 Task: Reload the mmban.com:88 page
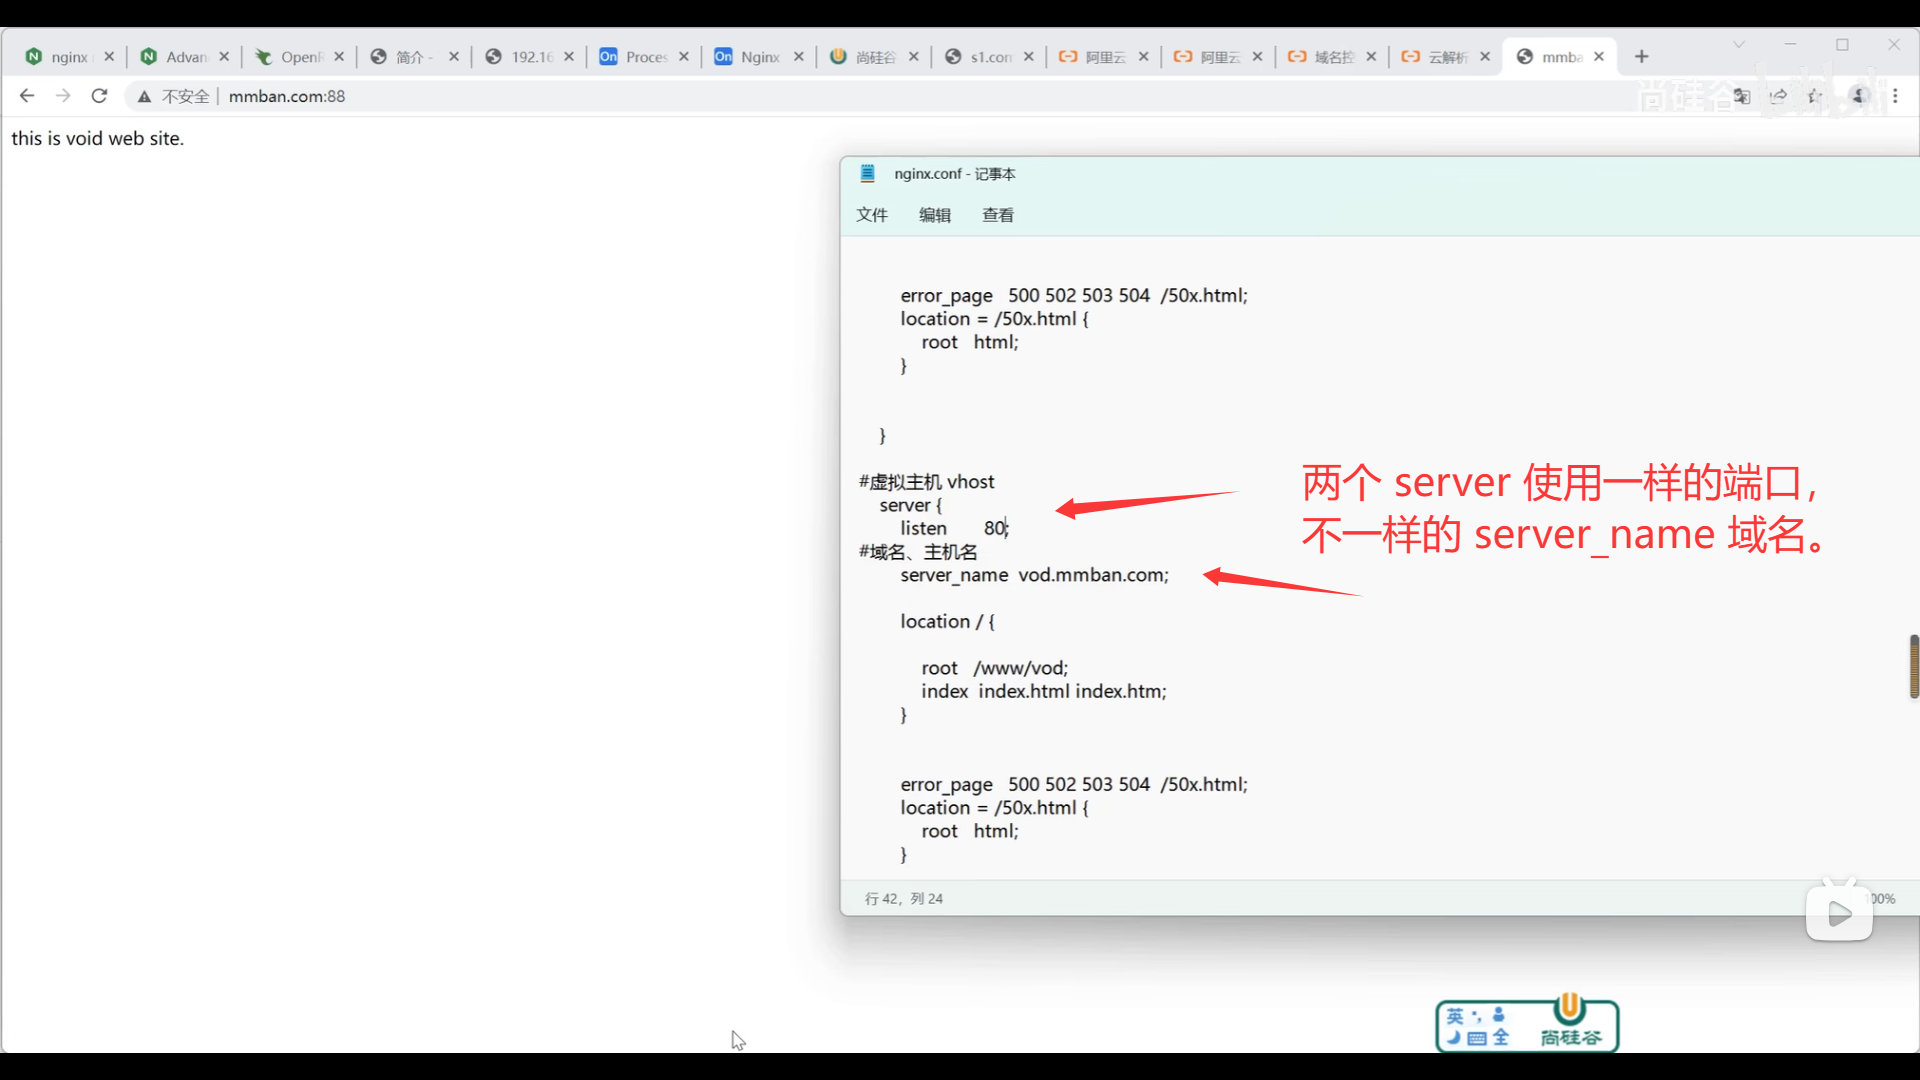pos(99,96)
